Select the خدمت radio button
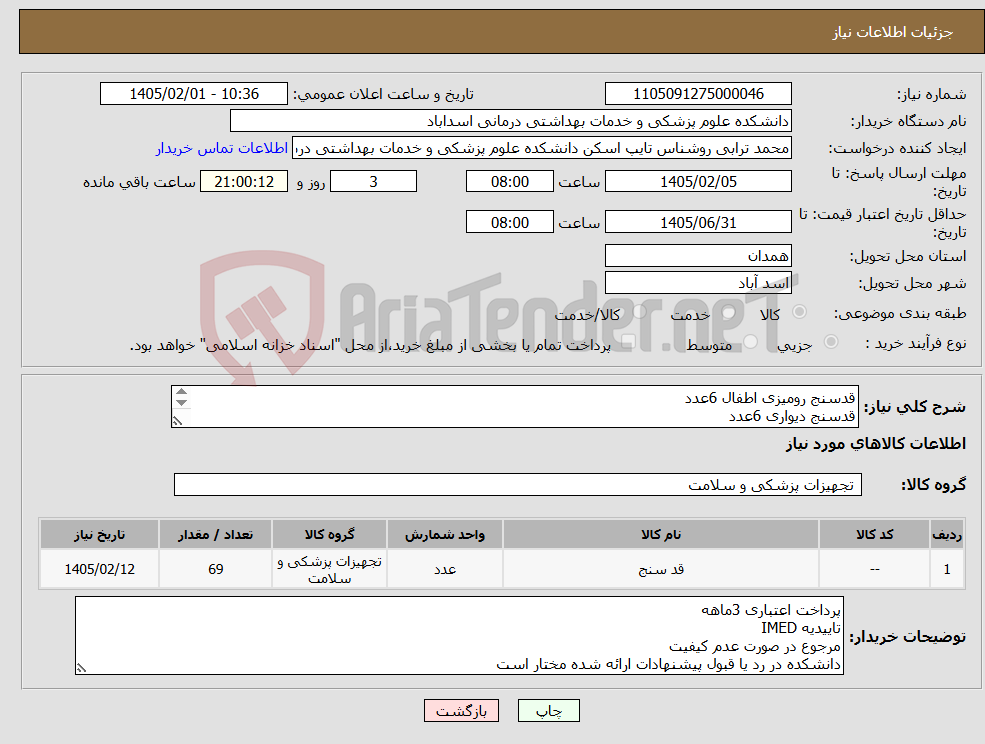This screenshot has width=985, height=744. tap(729, 312)
